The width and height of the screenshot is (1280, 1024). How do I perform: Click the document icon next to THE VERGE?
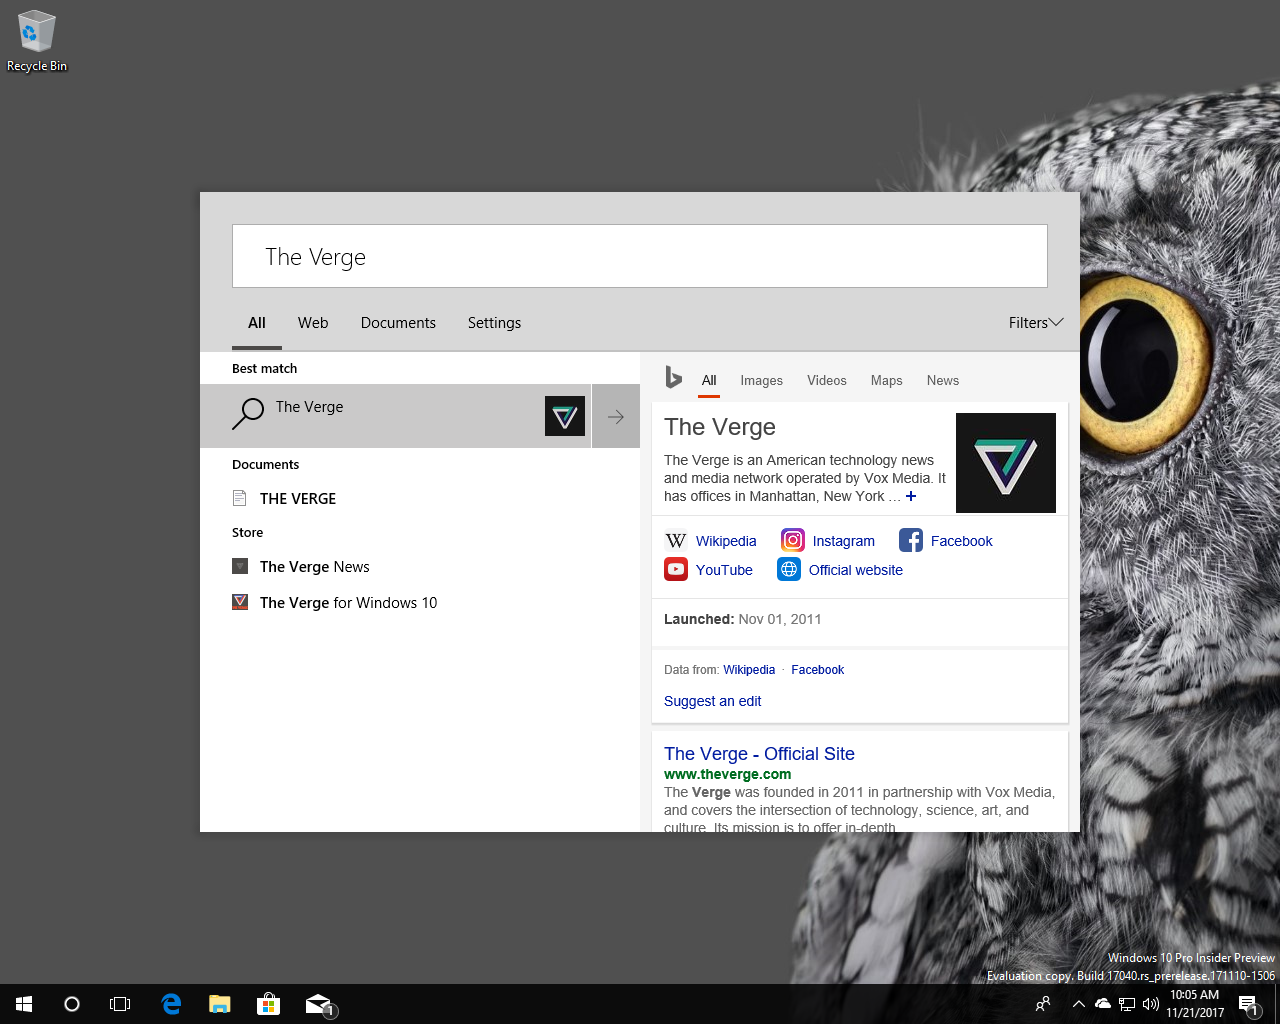[x=239, y=498]
